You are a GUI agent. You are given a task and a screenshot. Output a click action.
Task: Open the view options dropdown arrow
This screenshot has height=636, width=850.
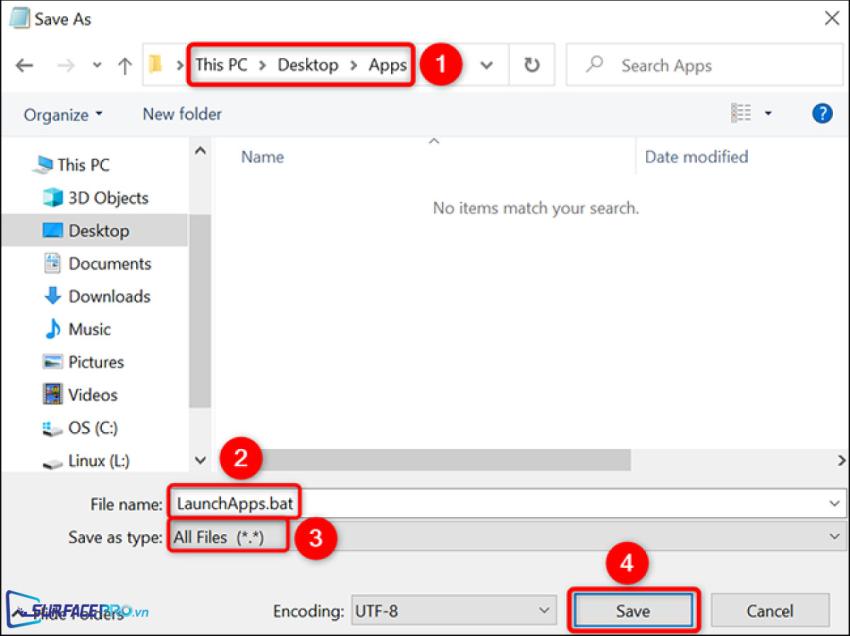coord(768,113)
